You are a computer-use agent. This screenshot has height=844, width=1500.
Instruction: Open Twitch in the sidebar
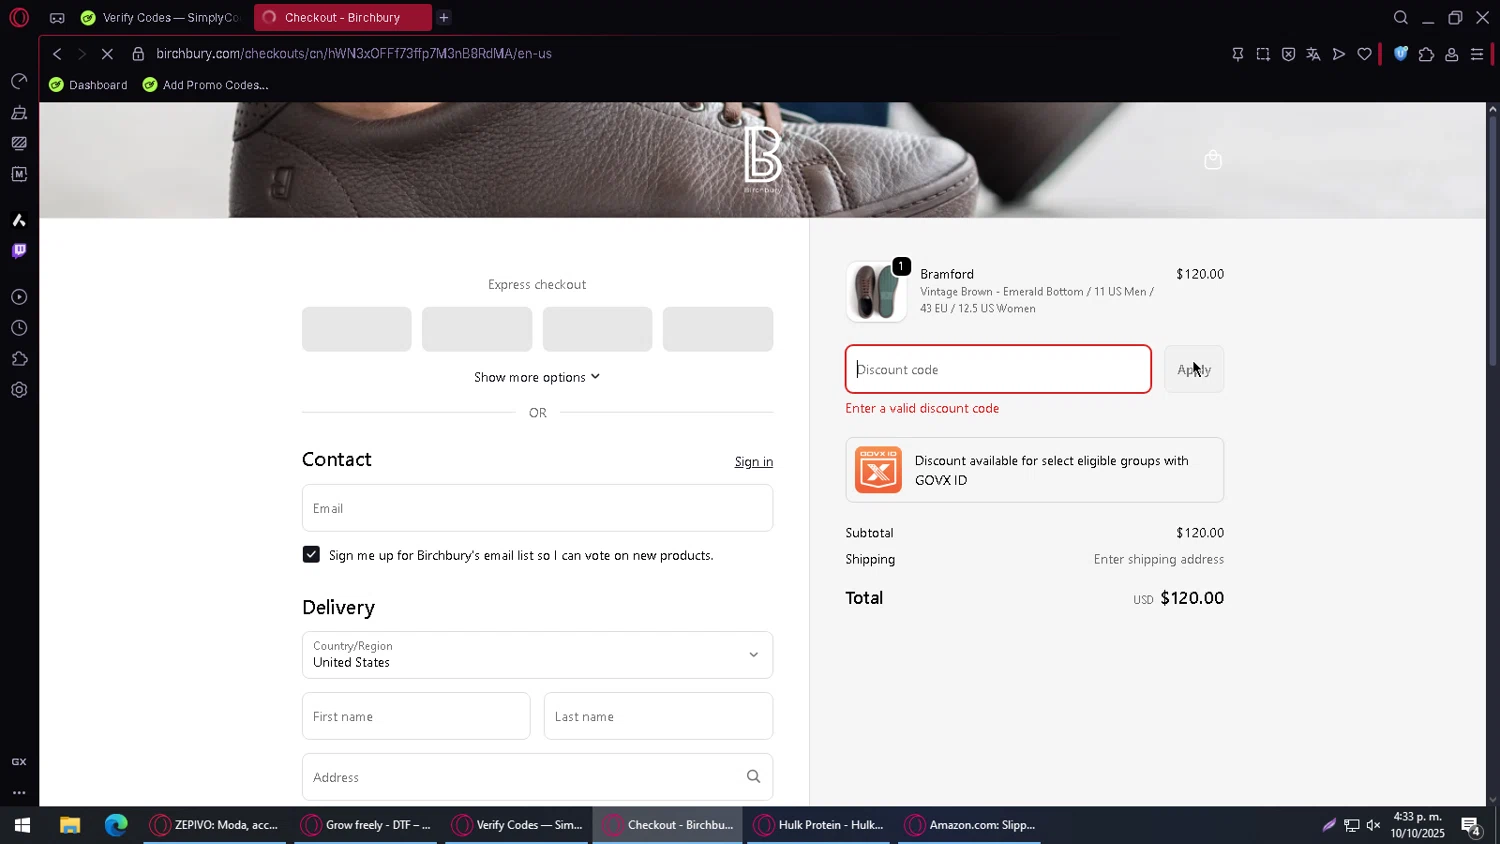click(x=19, y=250)
